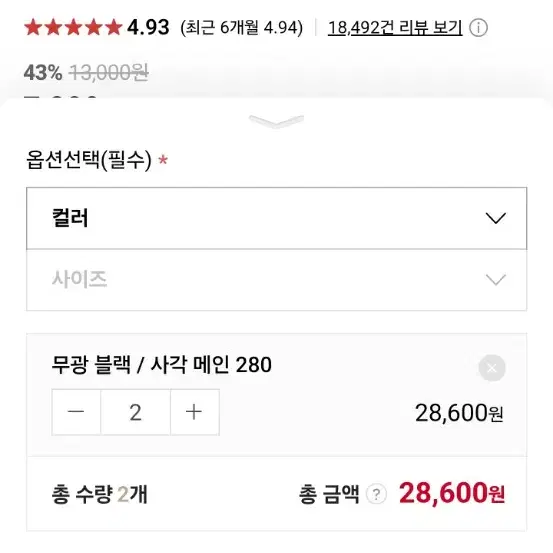The height and width of the screenshot is (553, 553).
Task: Decrease quantity with the minus button
Action: (76, 412)
